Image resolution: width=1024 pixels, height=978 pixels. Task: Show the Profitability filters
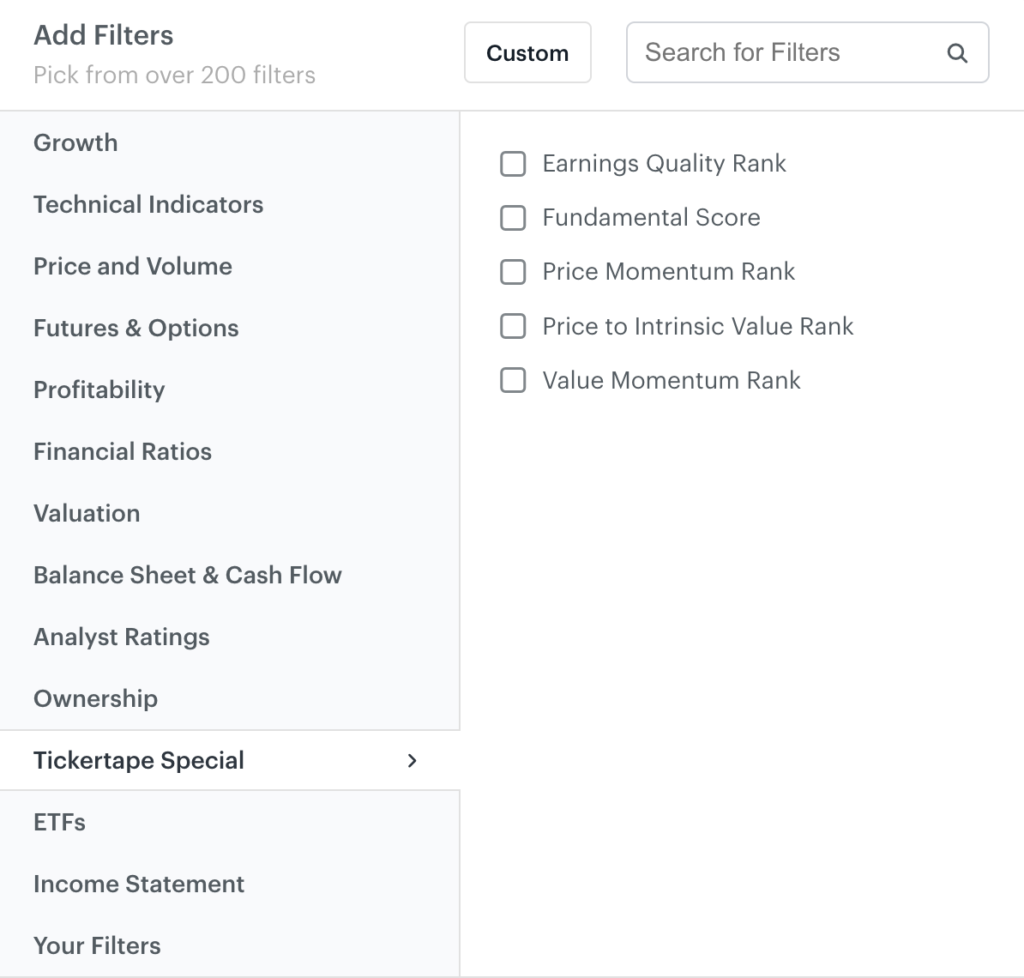click(99, 390)
